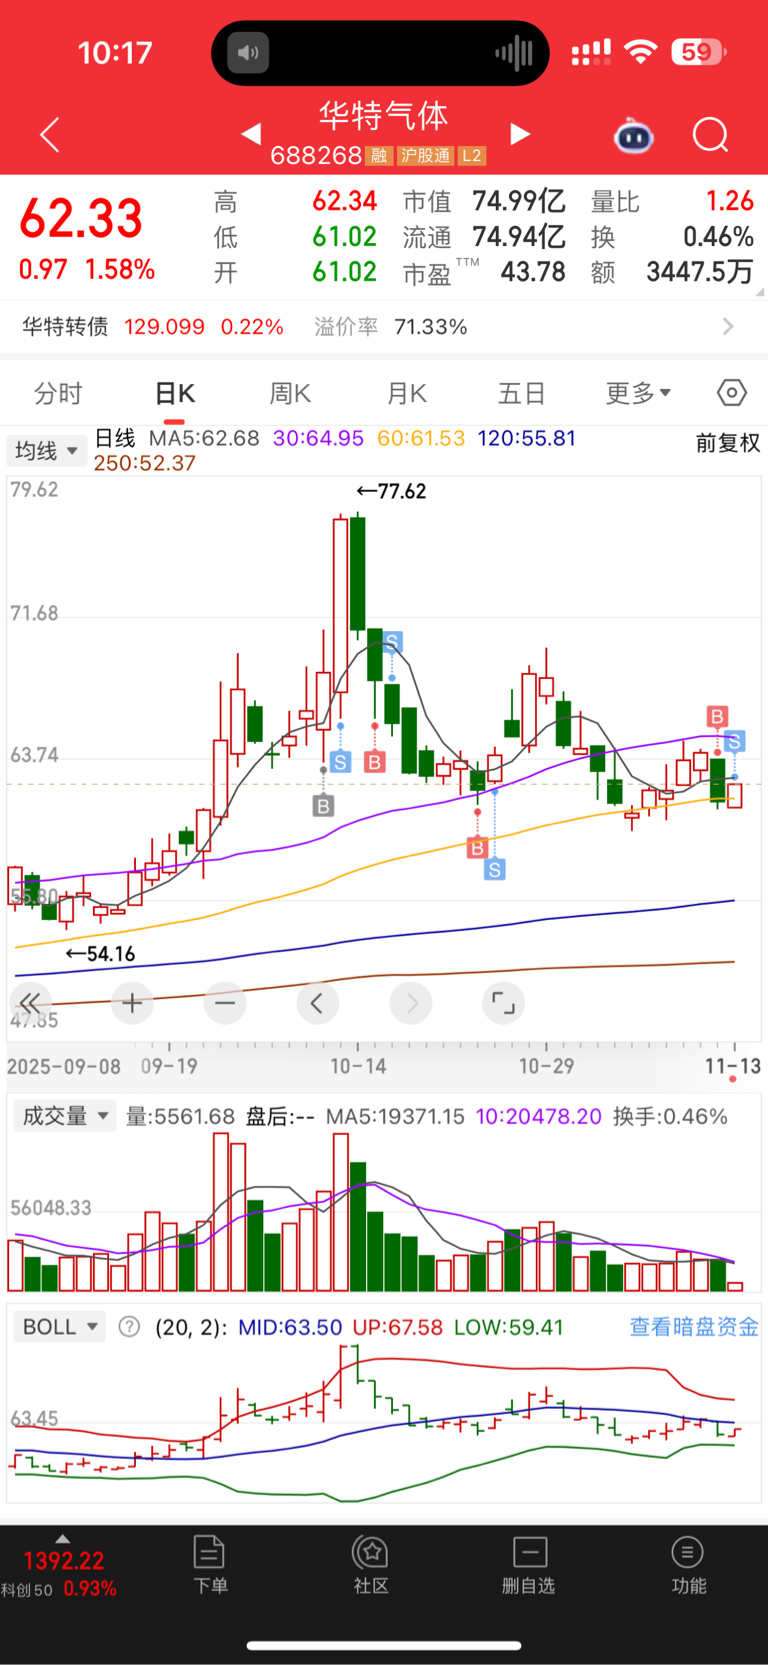Tap 科创50 index value 1392.22

64,1561
